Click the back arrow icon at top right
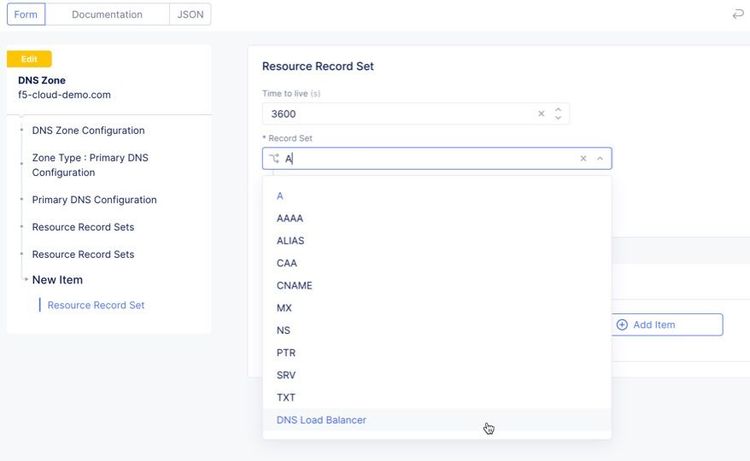The width and height of the screenshot is (750, 461). 738,15
